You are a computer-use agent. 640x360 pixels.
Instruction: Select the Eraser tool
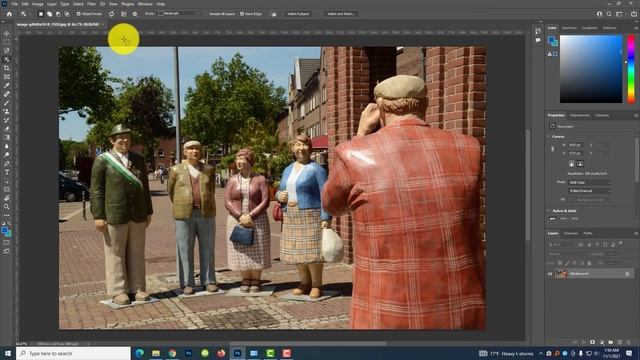click(7, 129)
